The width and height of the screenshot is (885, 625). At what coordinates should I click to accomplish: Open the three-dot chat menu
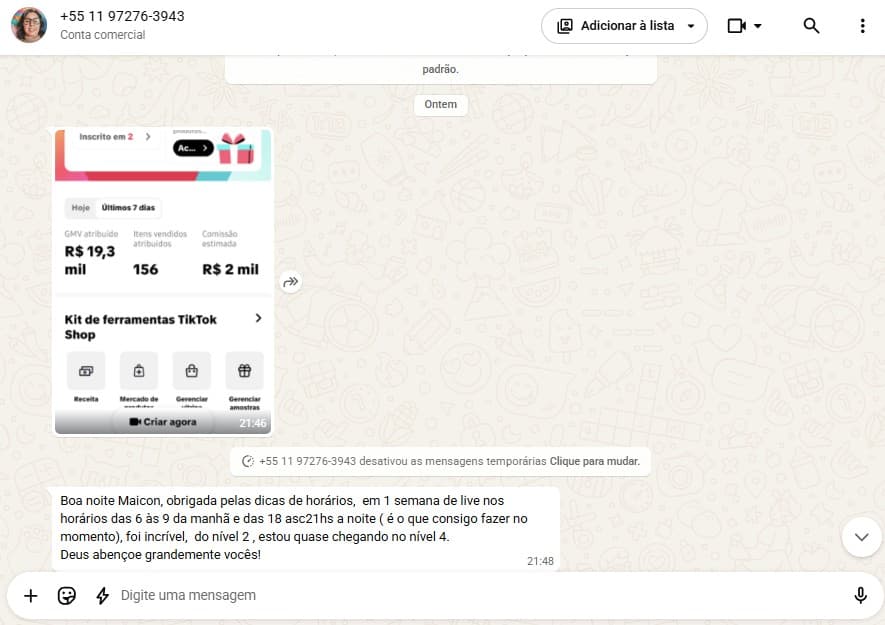[862, 26]
